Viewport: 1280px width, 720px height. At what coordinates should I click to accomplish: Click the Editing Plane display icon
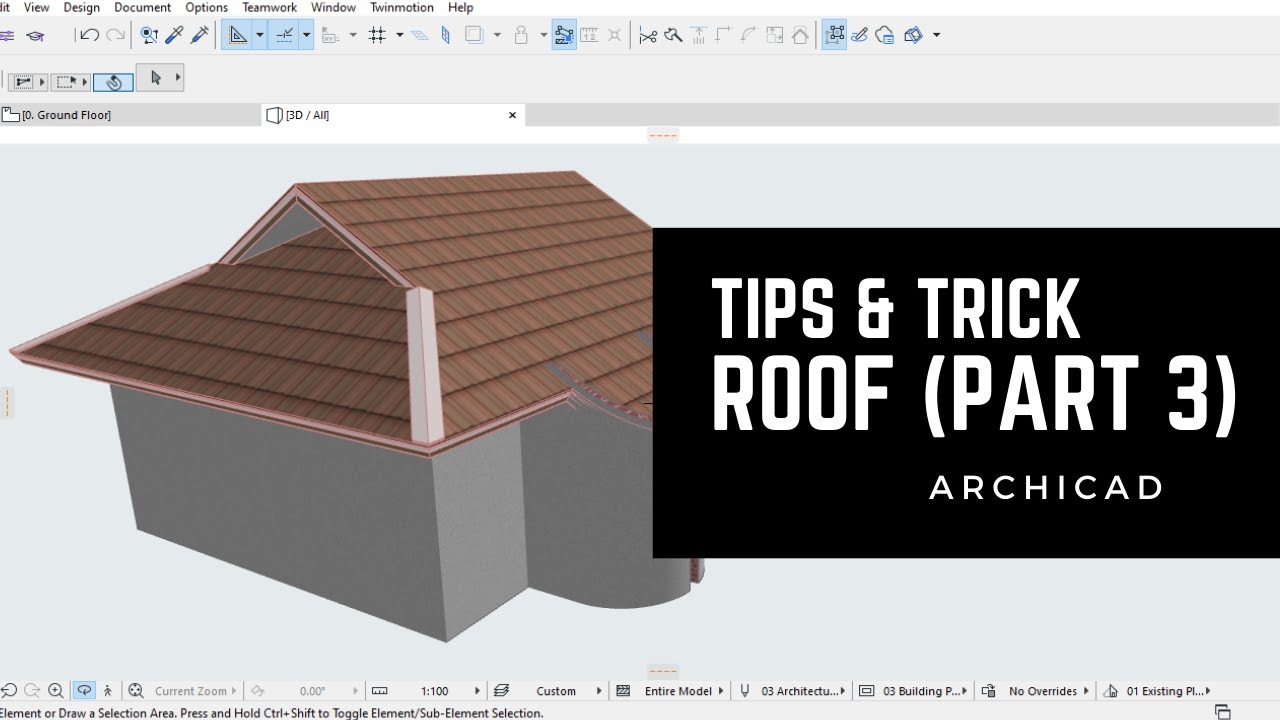(x=420, y=35)
